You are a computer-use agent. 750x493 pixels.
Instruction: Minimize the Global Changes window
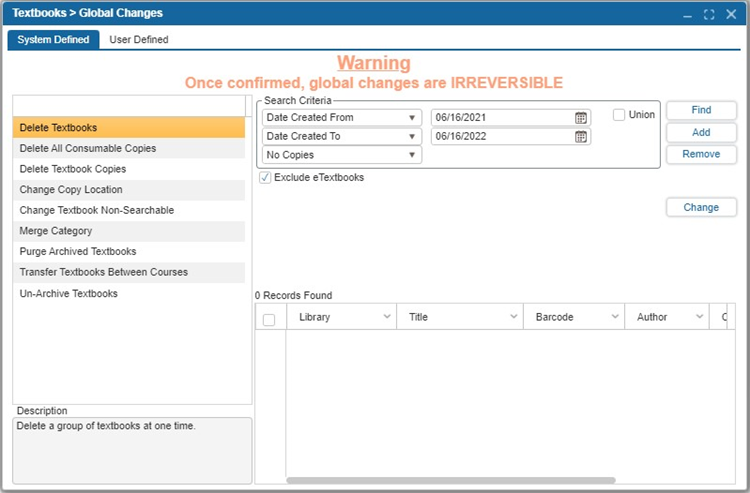[x=687, y=15]
